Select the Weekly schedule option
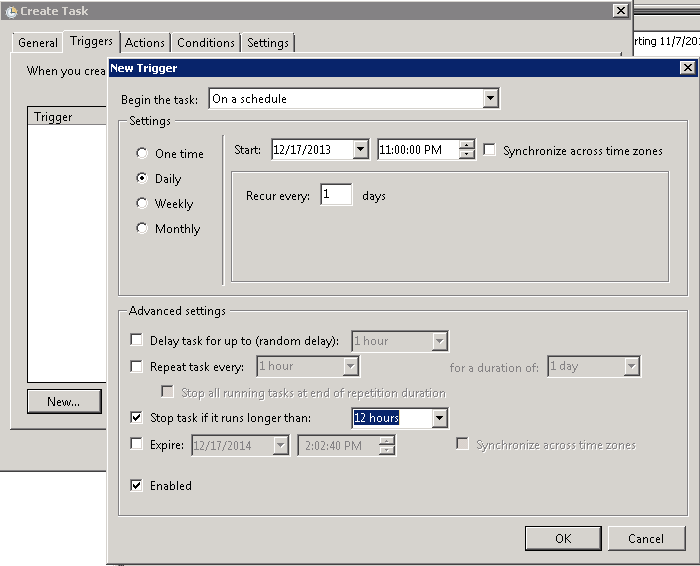This screenshot has height=566, width=700. point(141,204)
